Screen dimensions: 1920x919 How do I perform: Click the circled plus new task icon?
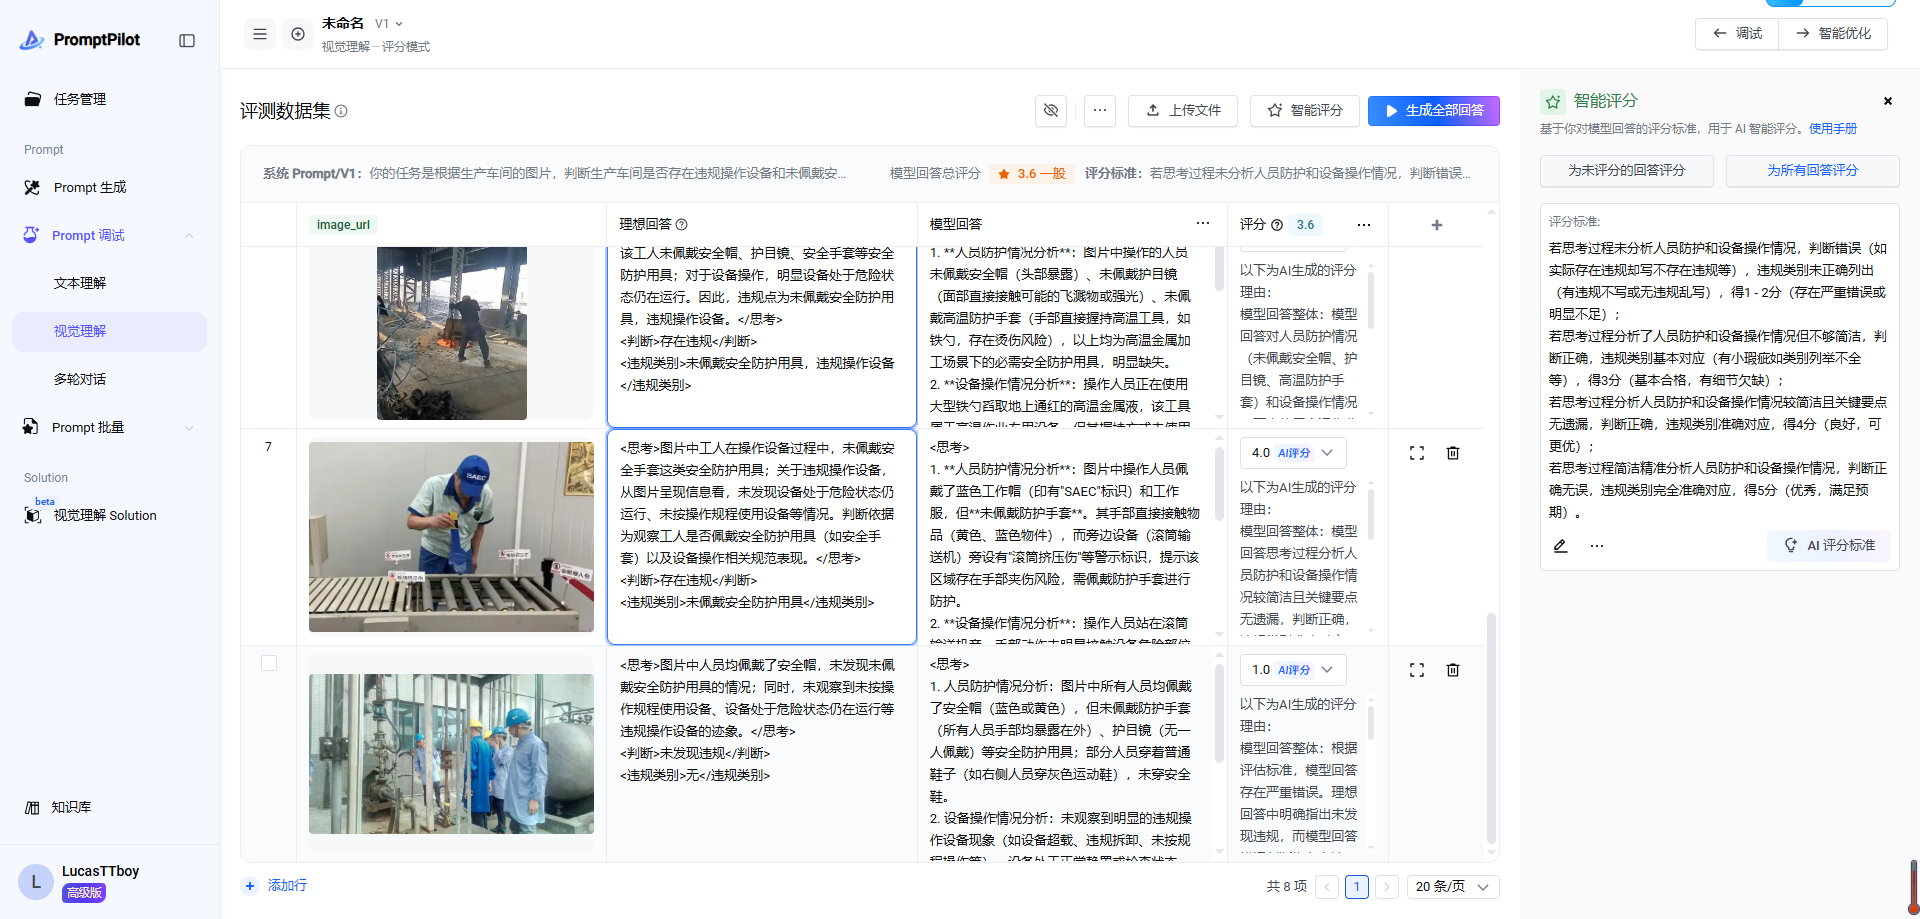298,34
